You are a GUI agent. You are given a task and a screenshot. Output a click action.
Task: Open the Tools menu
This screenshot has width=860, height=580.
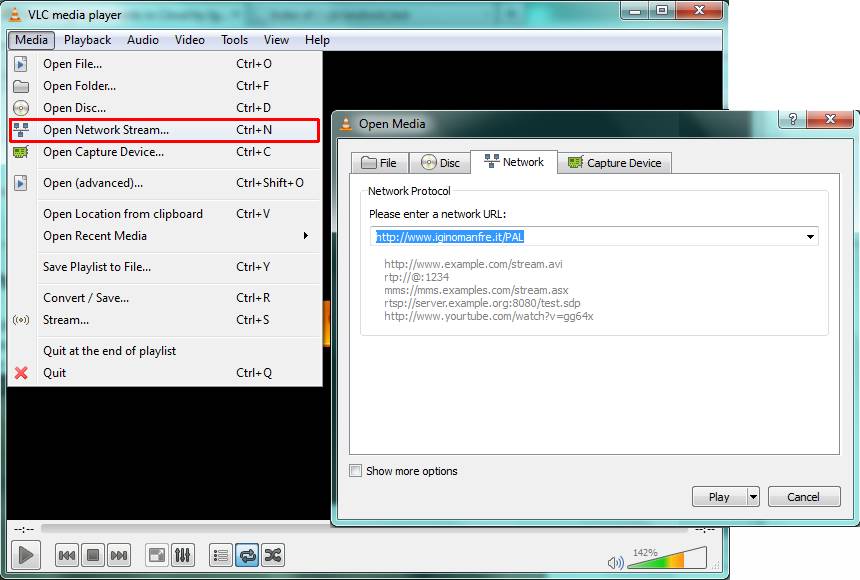pos(235,40)
